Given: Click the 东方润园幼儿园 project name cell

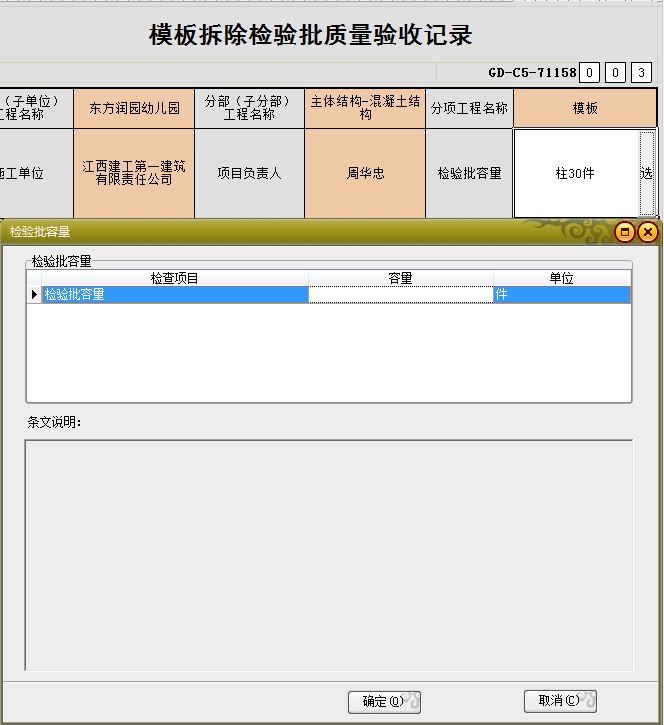Looking at the screenshot, I should pyautogui.click(x=134, y=108).
